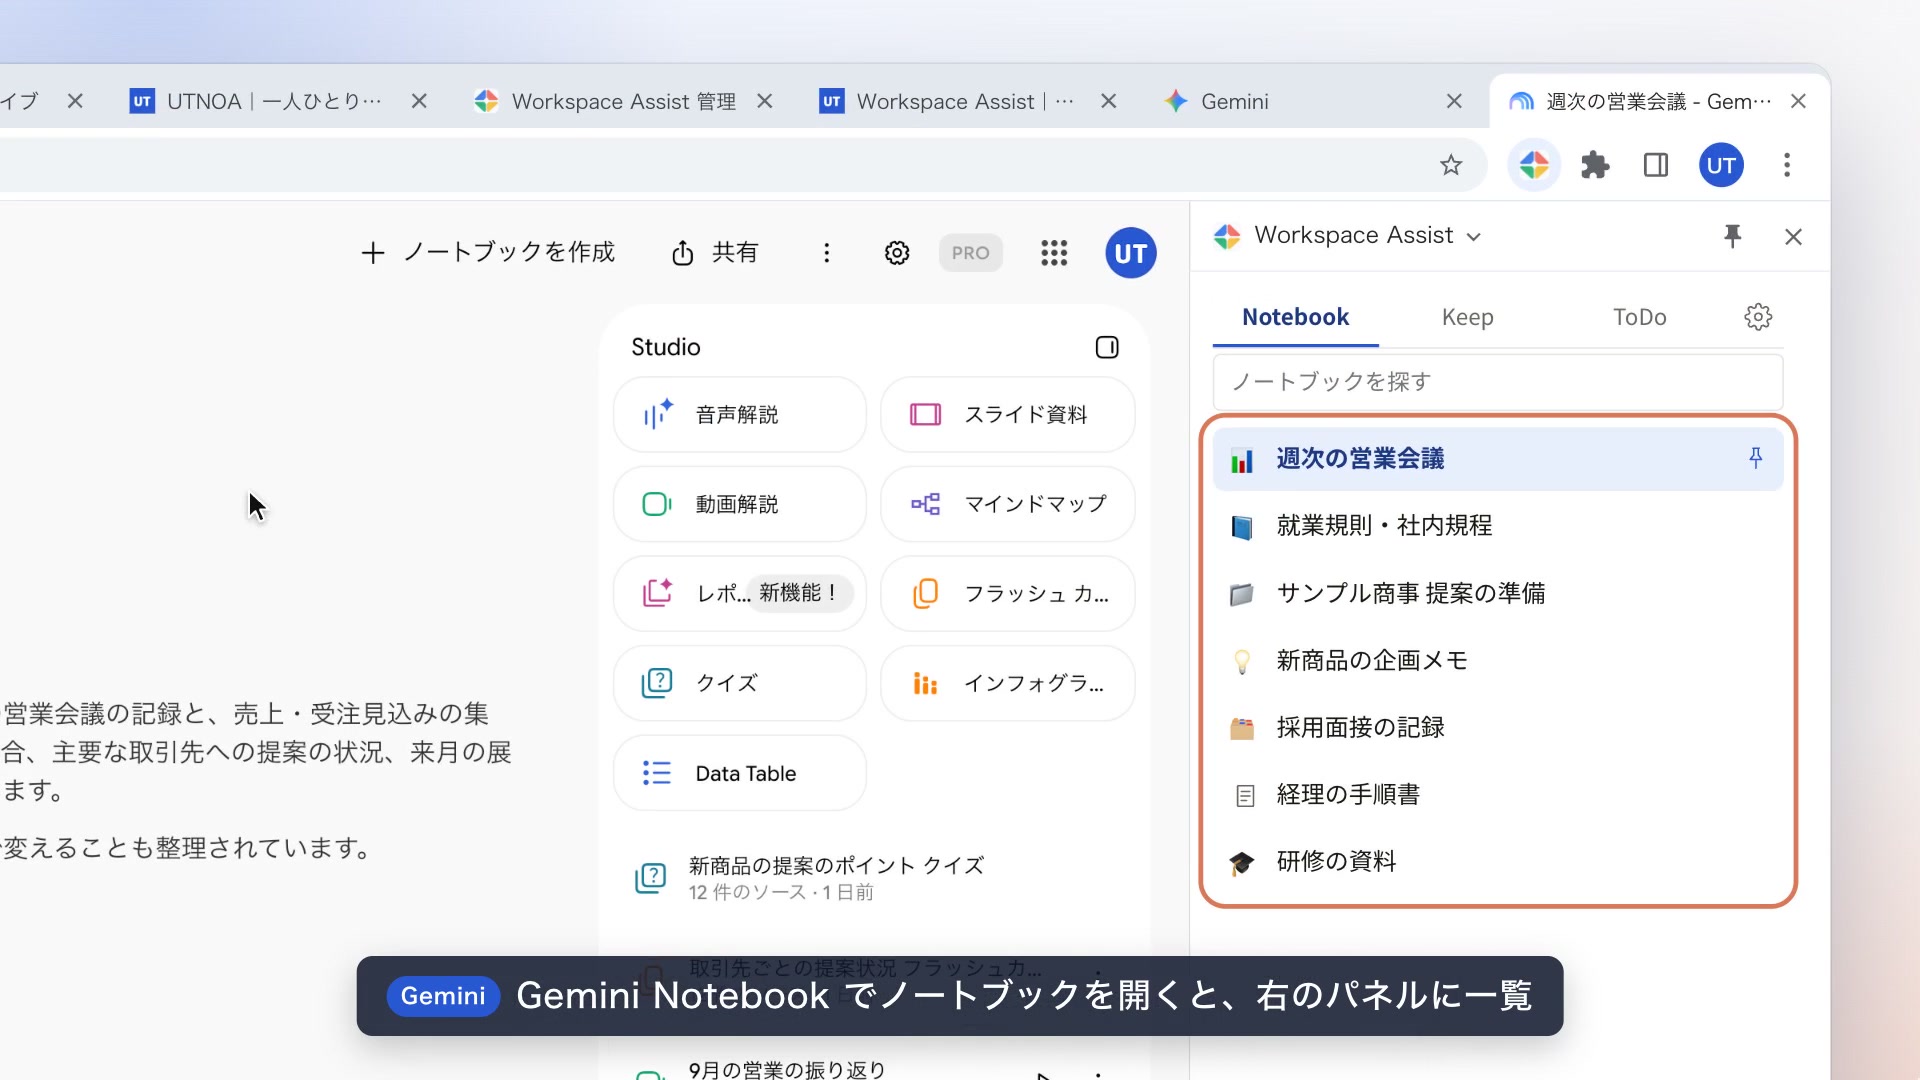1920x1080 pixels.
Task: Open Workspace Assist panel settings gear
Action: pos(1758,317)
